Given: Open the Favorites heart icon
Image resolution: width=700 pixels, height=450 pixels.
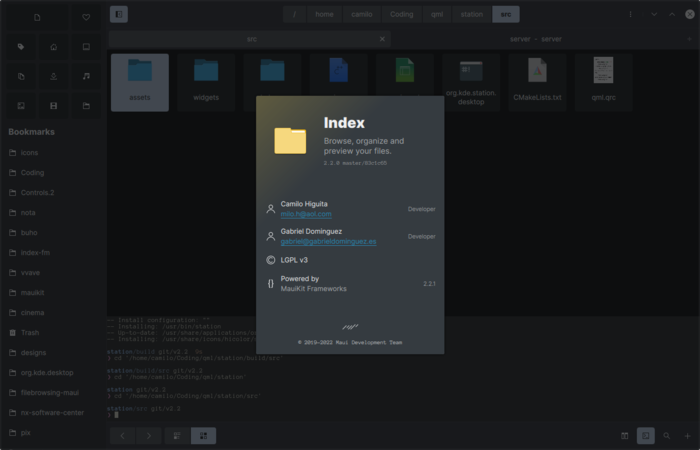Looking at the screenshot, I should (86, 17).
